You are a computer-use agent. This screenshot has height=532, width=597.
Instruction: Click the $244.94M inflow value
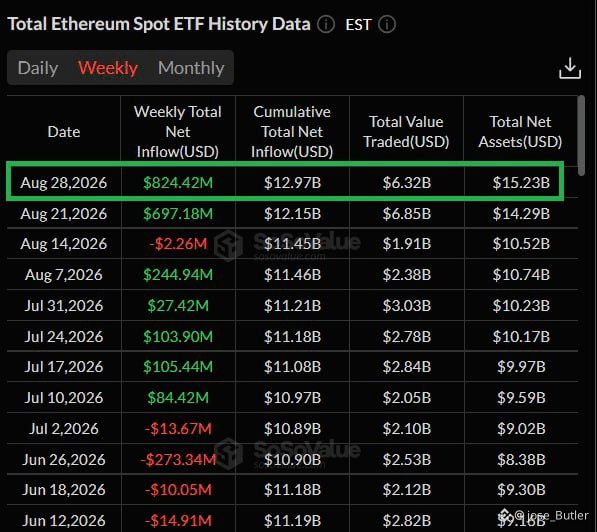point(178,275)
